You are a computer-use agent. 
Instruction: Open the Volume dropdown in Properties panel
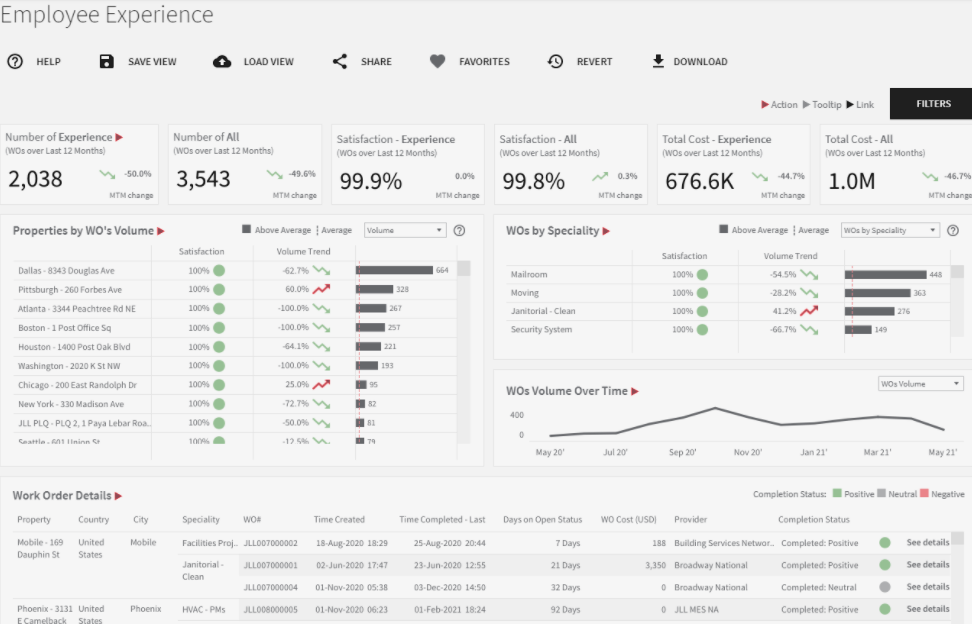pos(404,230)
